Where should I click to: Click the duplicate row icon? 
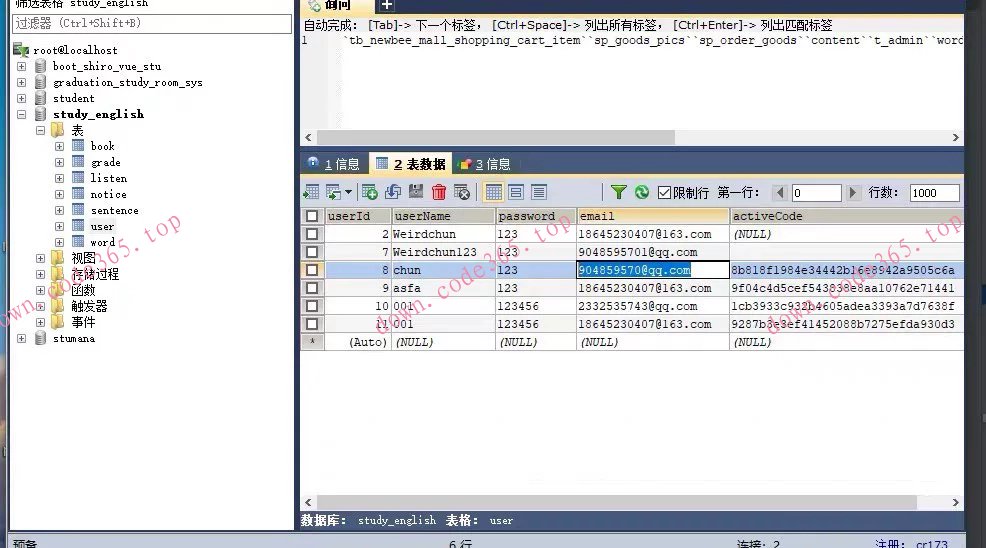[393, 192]
